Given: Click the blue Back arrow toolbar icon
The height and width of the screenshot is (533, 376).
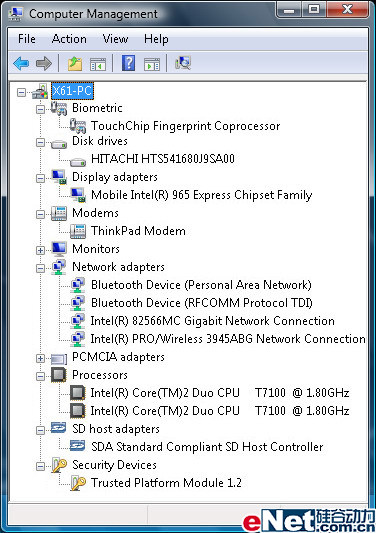Looking at the screenshot, I should pos(21,63).
